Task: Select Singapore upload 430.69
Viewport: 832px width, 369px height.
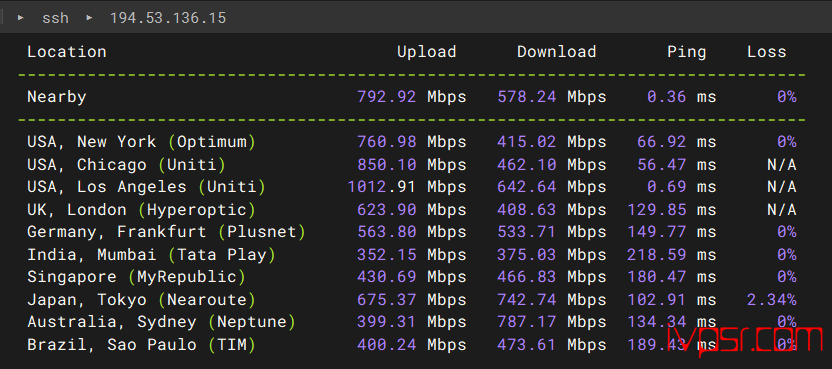Action: tap(387, 277)
